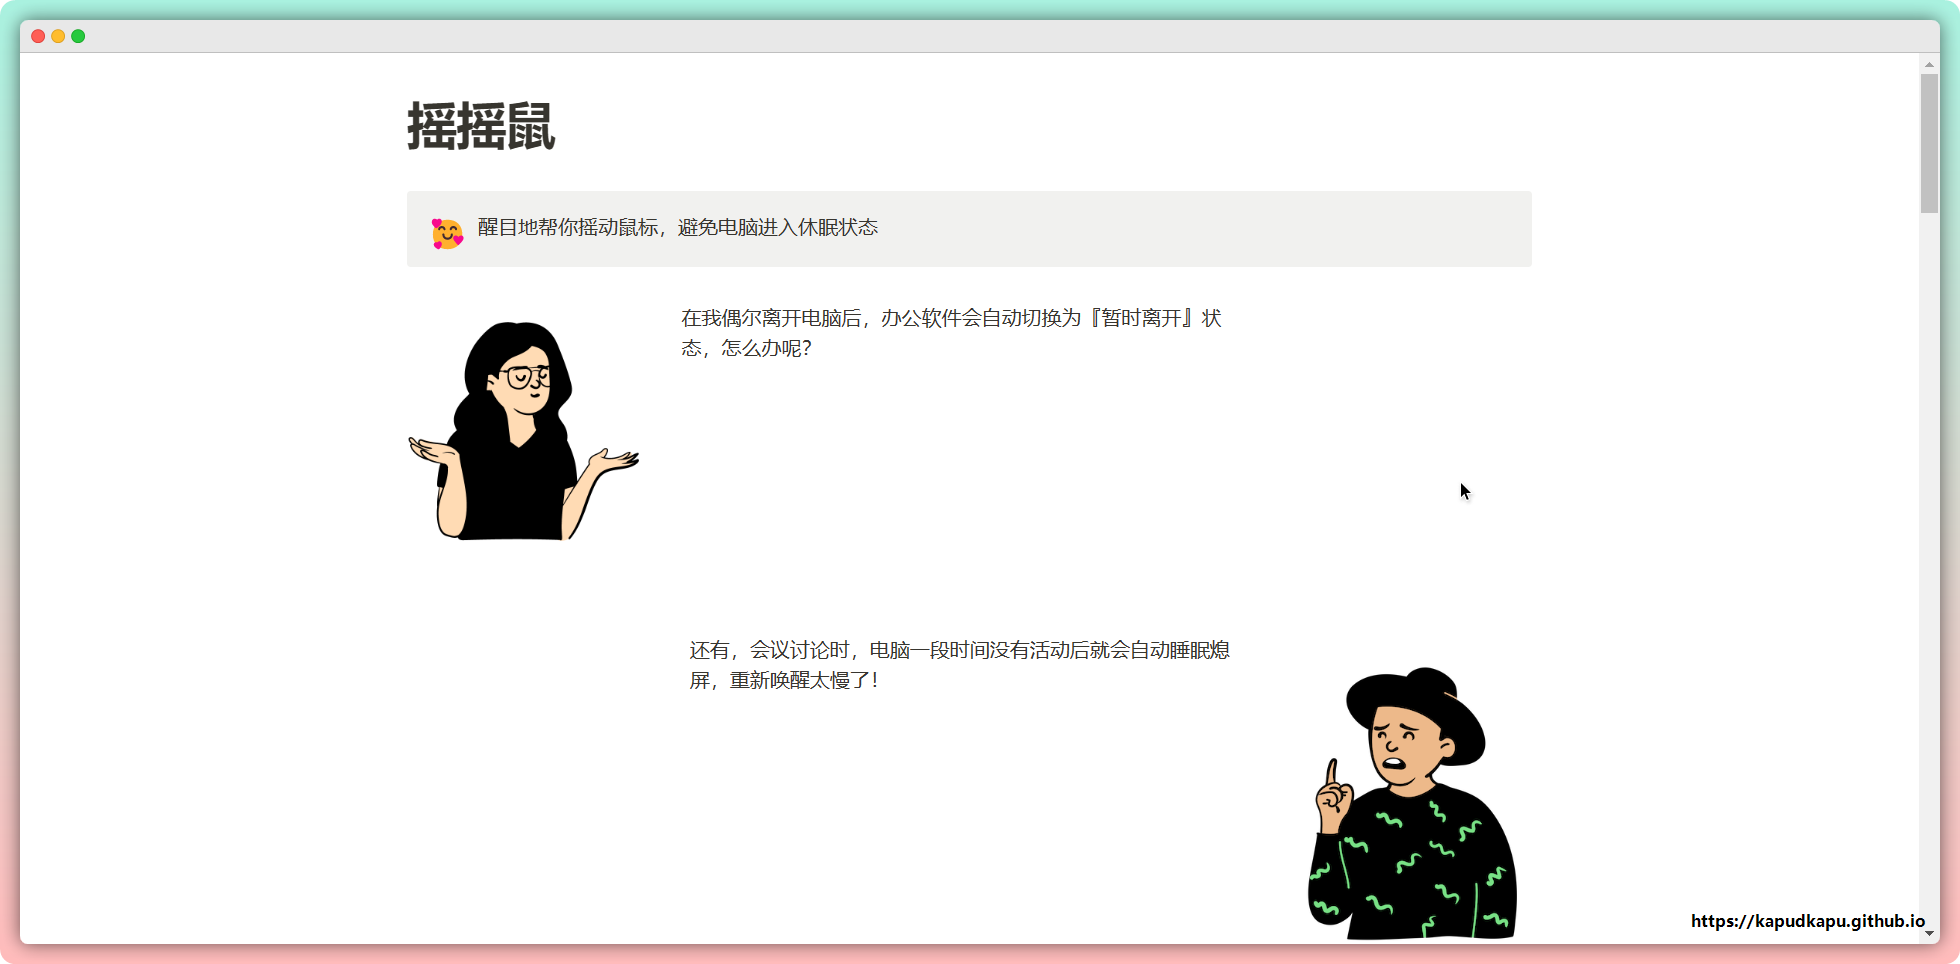
Task: Grab the vertical scrollbar thumb
Action: click(1929, 143)
